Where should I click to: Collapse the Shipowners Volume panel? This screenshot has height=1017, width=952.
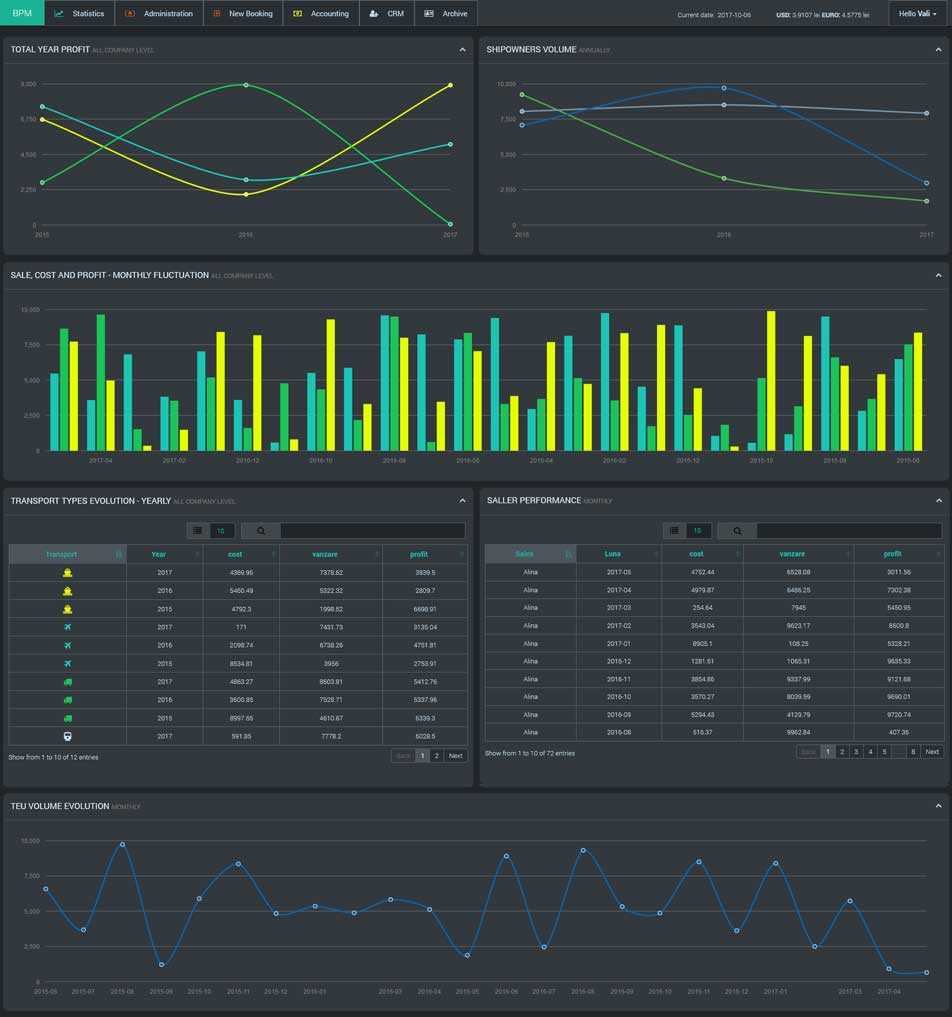(938, 49)
